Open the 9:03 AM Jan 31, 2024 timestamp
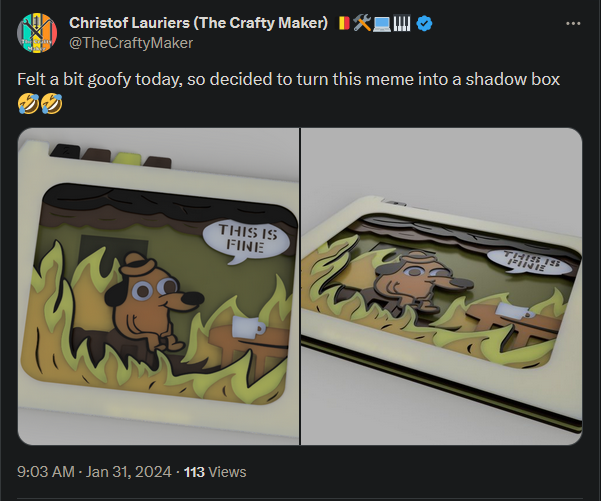601x501 pixels. pyautogui.click(x=95, y=471)
